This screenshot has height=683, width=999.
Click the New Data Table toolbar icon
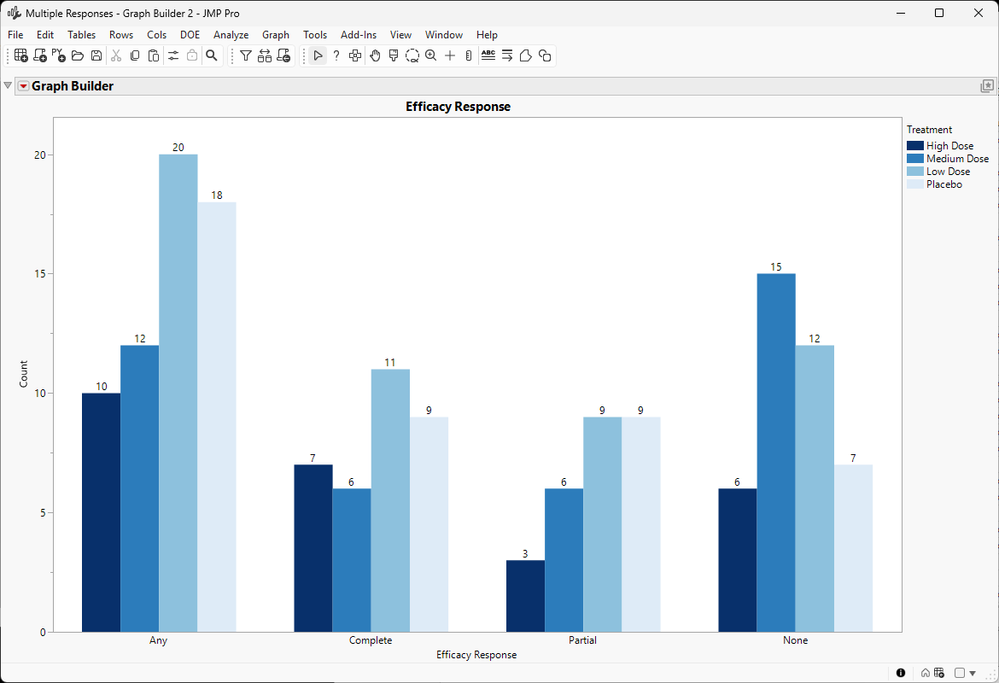(x=21, y=56)
